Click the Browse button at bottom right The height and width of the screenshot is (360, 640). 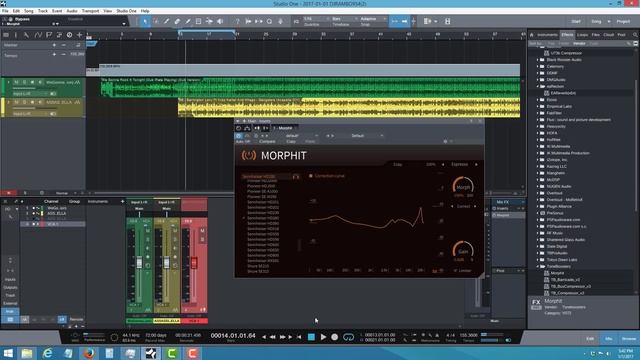629,338
